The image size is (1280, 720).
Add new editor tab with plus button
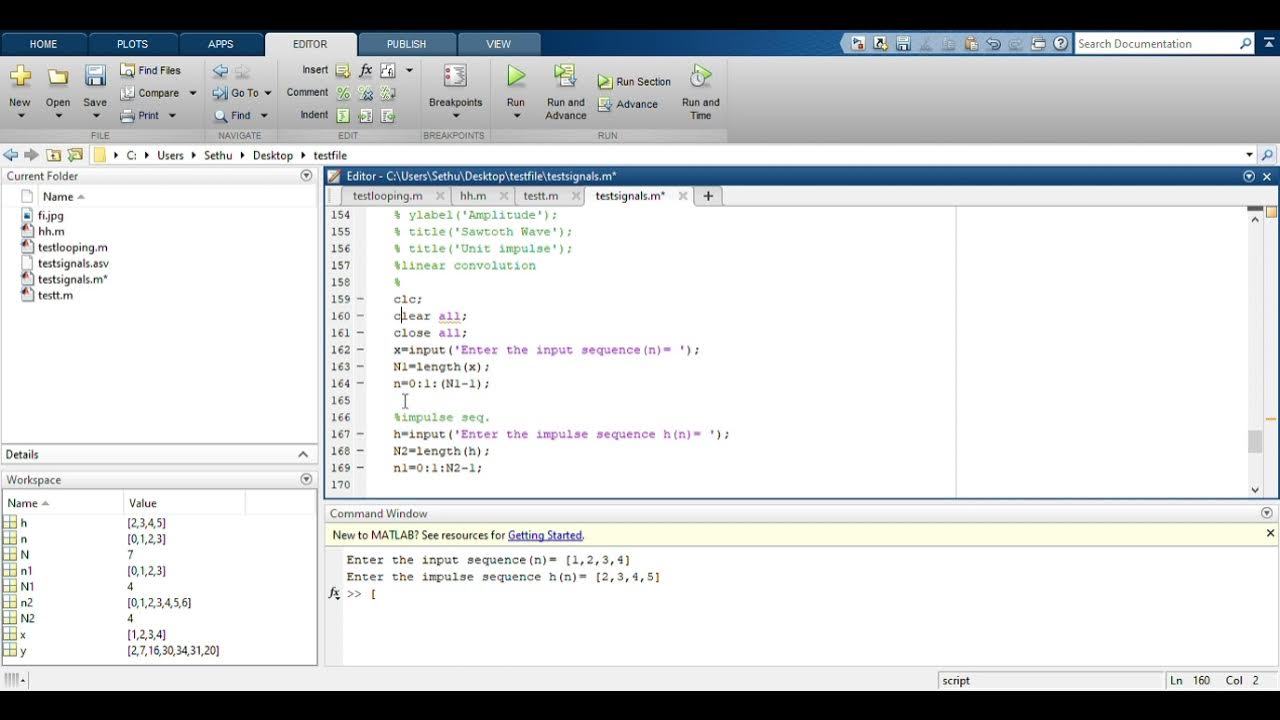tap(708, 196)
